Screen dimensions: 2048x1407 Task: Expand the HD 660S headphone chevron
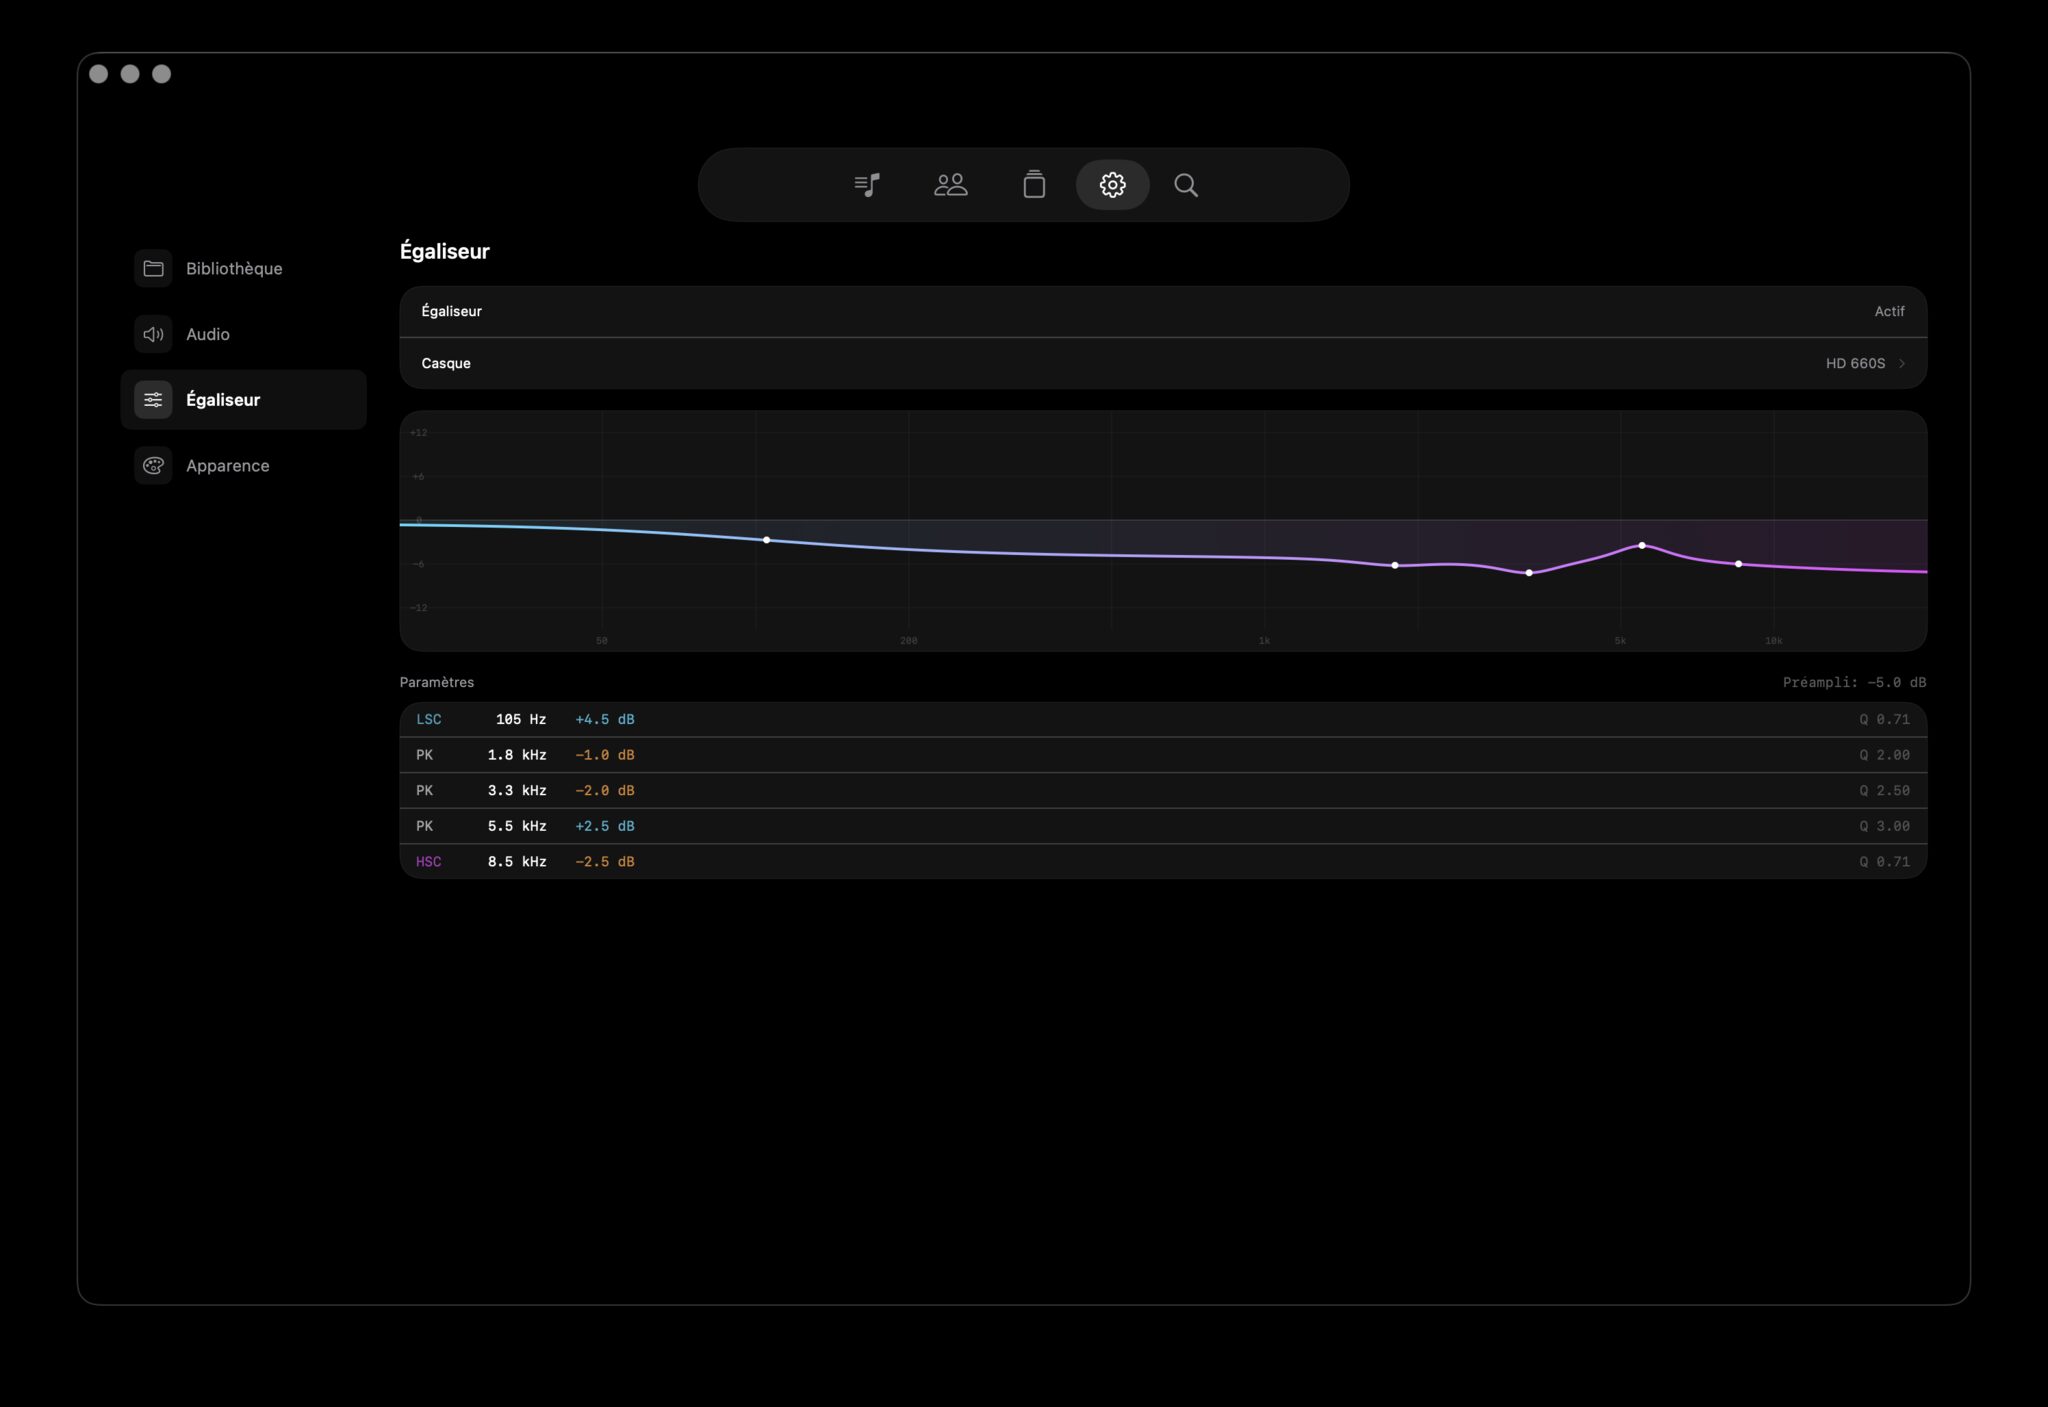pos(1901,363)
